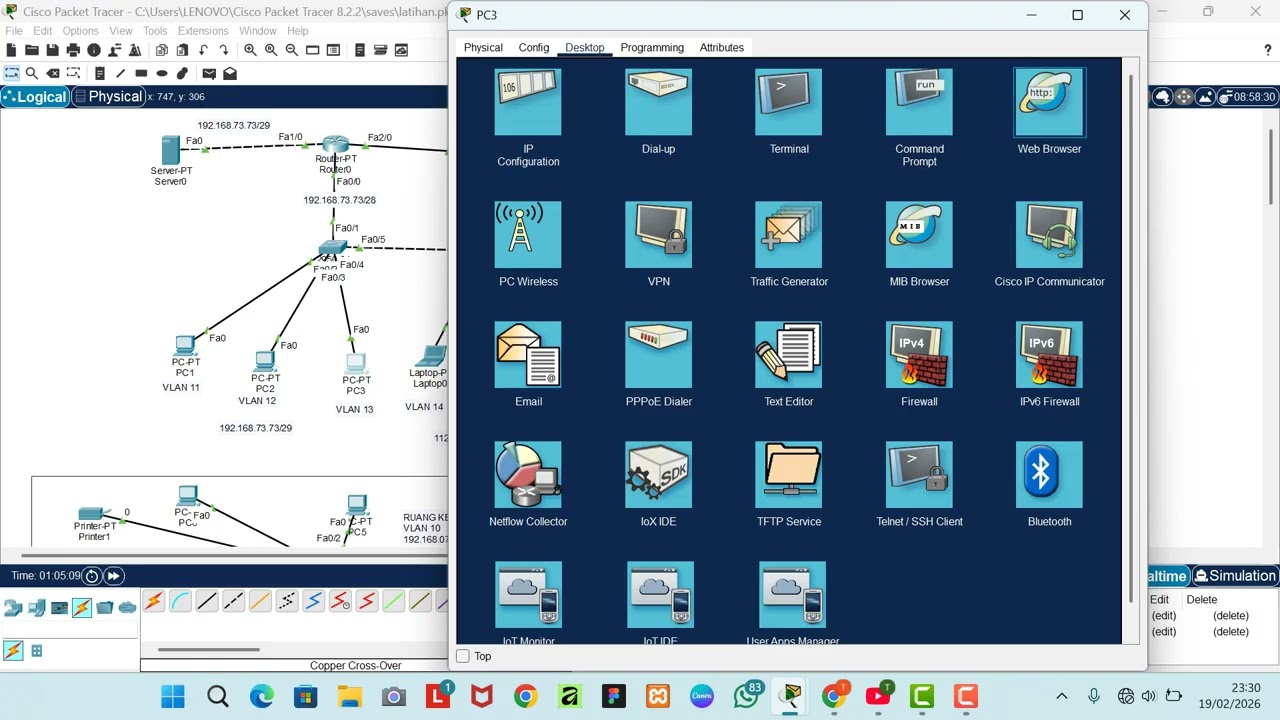Click the Print icon in main toolbar

tap(73, 50)
